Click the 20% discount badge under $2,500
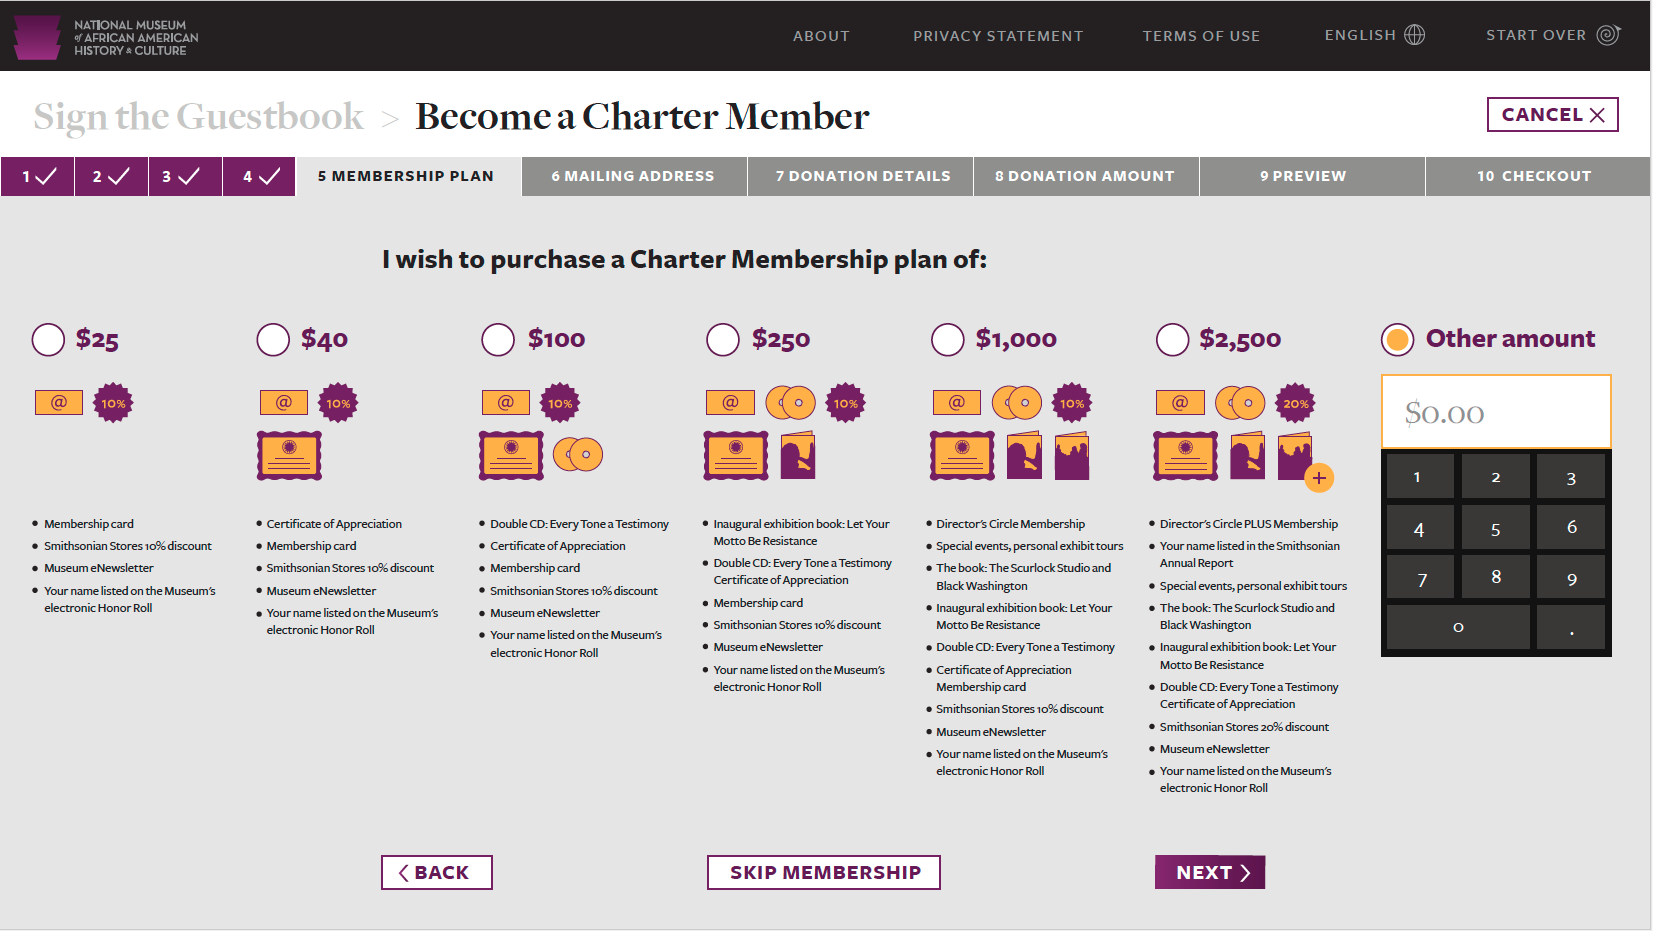Image resolution: width=1653 pixels, height=931 pixels. 1296,403
